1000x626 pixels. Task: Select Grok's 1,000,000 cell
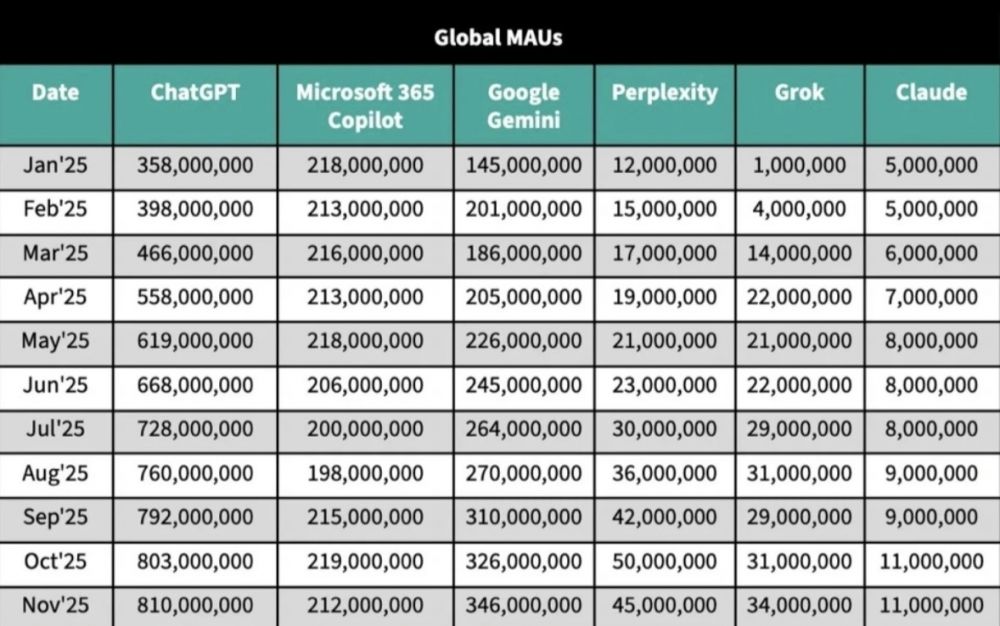tap(799, 166)
